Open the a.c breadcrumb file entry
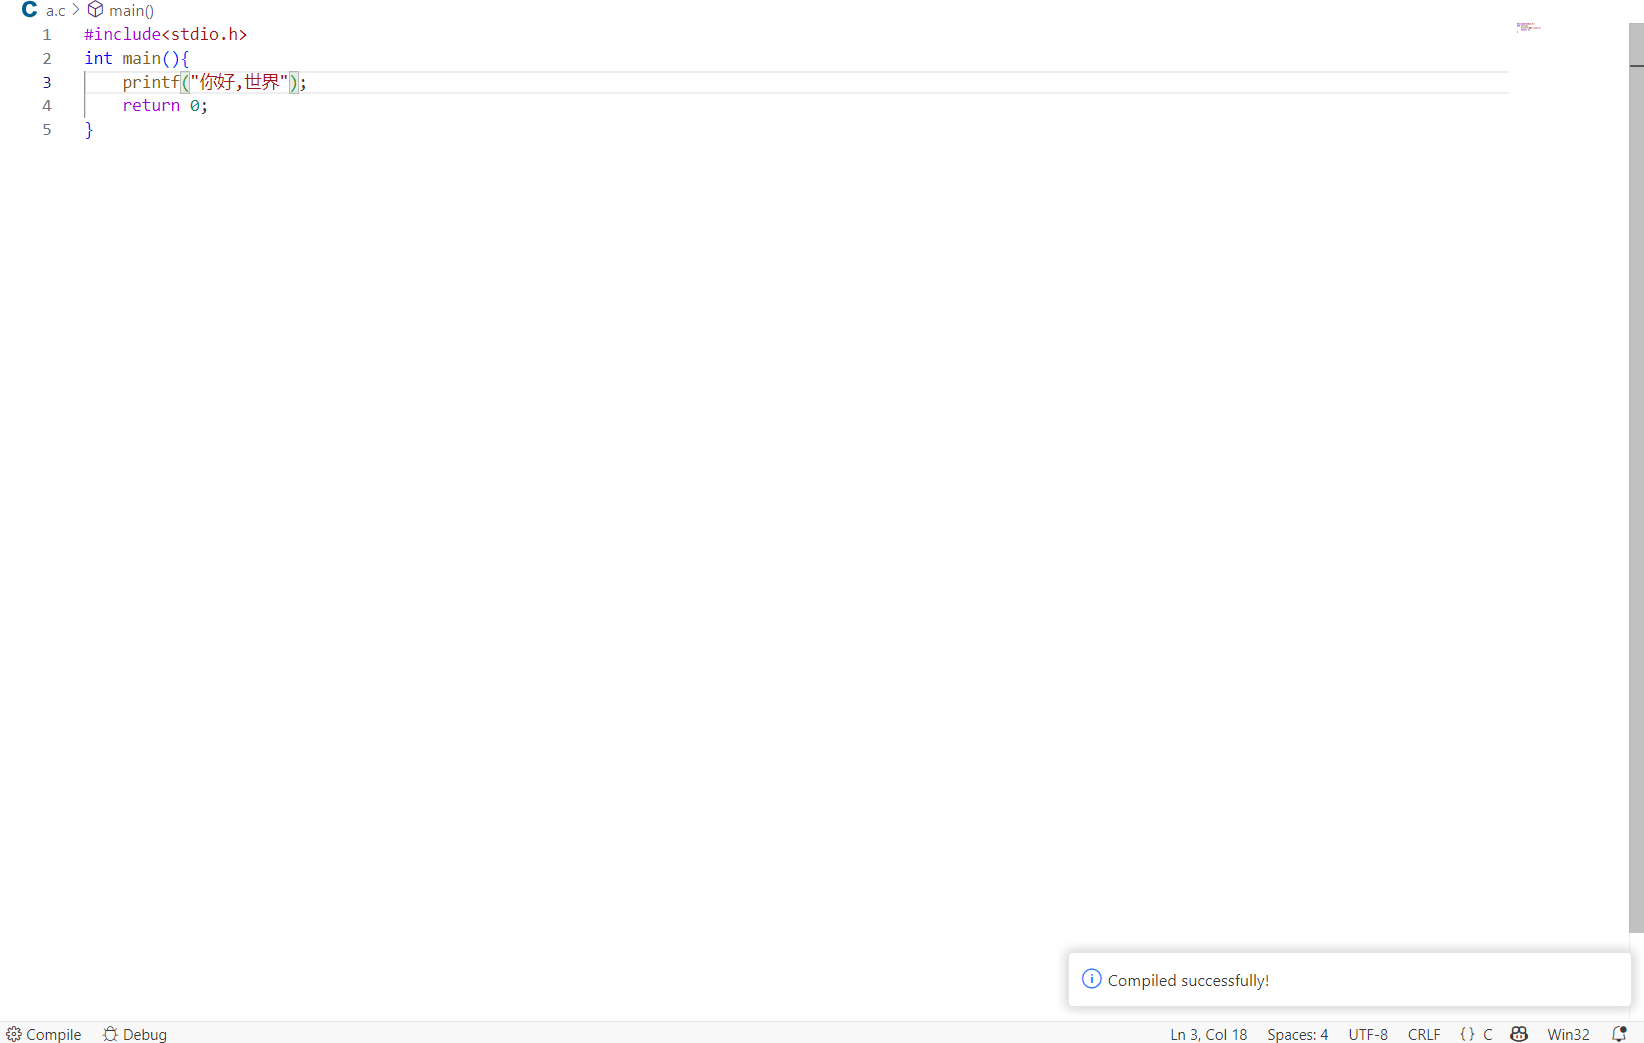The width and height of the screenshot is (1644, 1043). 55,11
